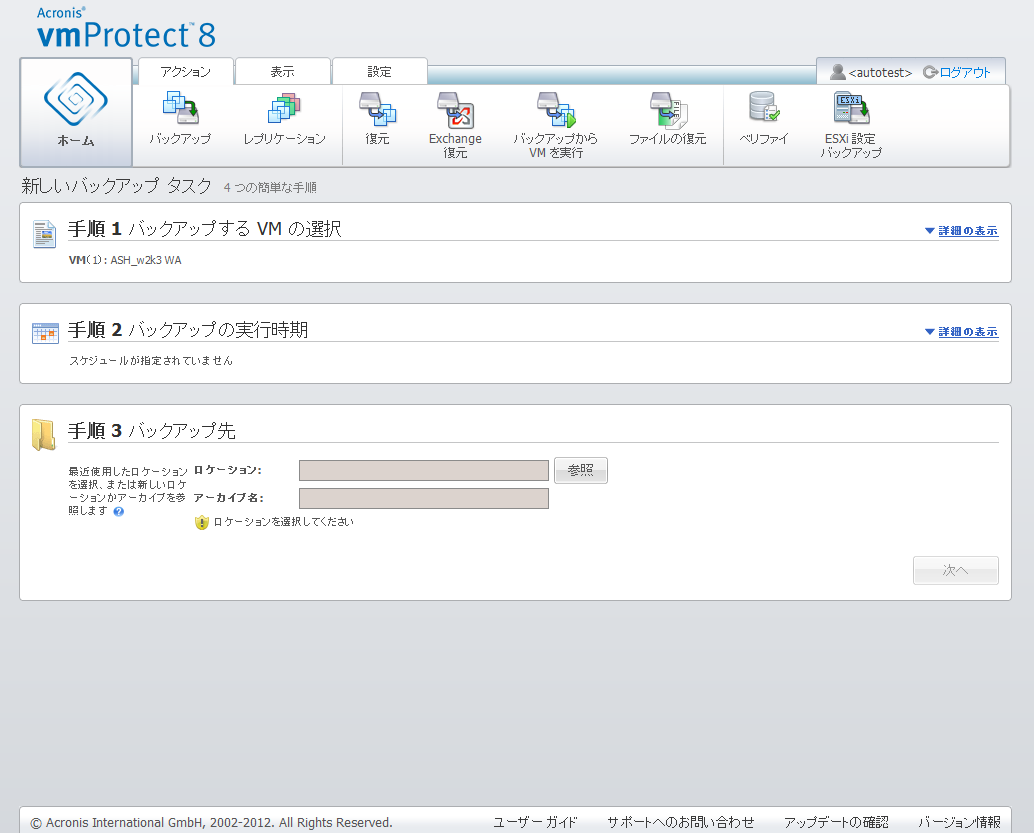Expand details for step 1 VM selection
Screen dimensions: 1034x833
coord(961,231)
